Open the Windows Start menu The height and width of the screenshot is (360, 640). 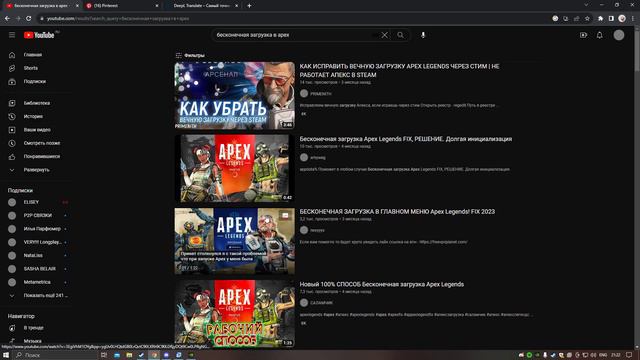tap(6, 355)
